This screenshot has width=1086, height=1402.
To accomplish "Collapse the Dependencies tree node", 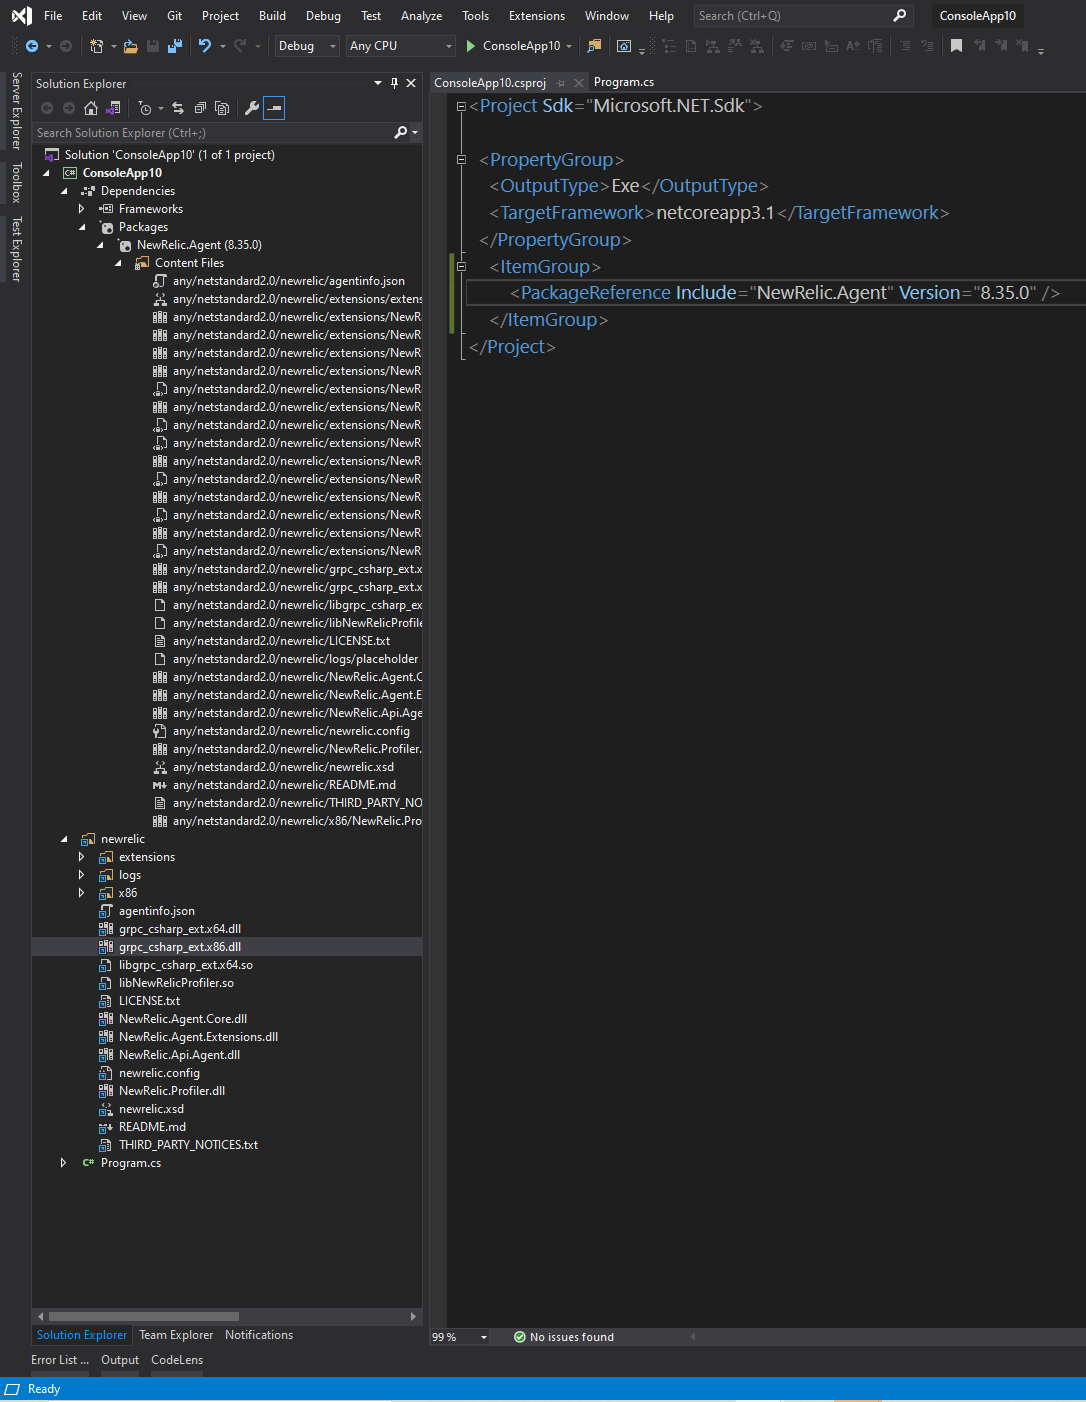I will (x=64, y=191).
